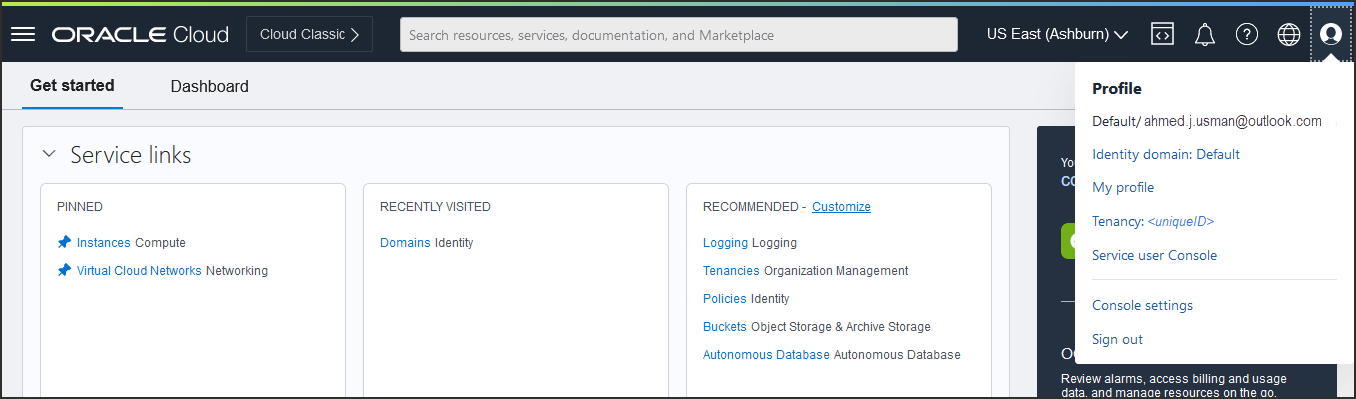The height and width of the screenshot is (399, 1356).
Task: Open the Domains link under Recently Visited
Action: coord(405,243)
